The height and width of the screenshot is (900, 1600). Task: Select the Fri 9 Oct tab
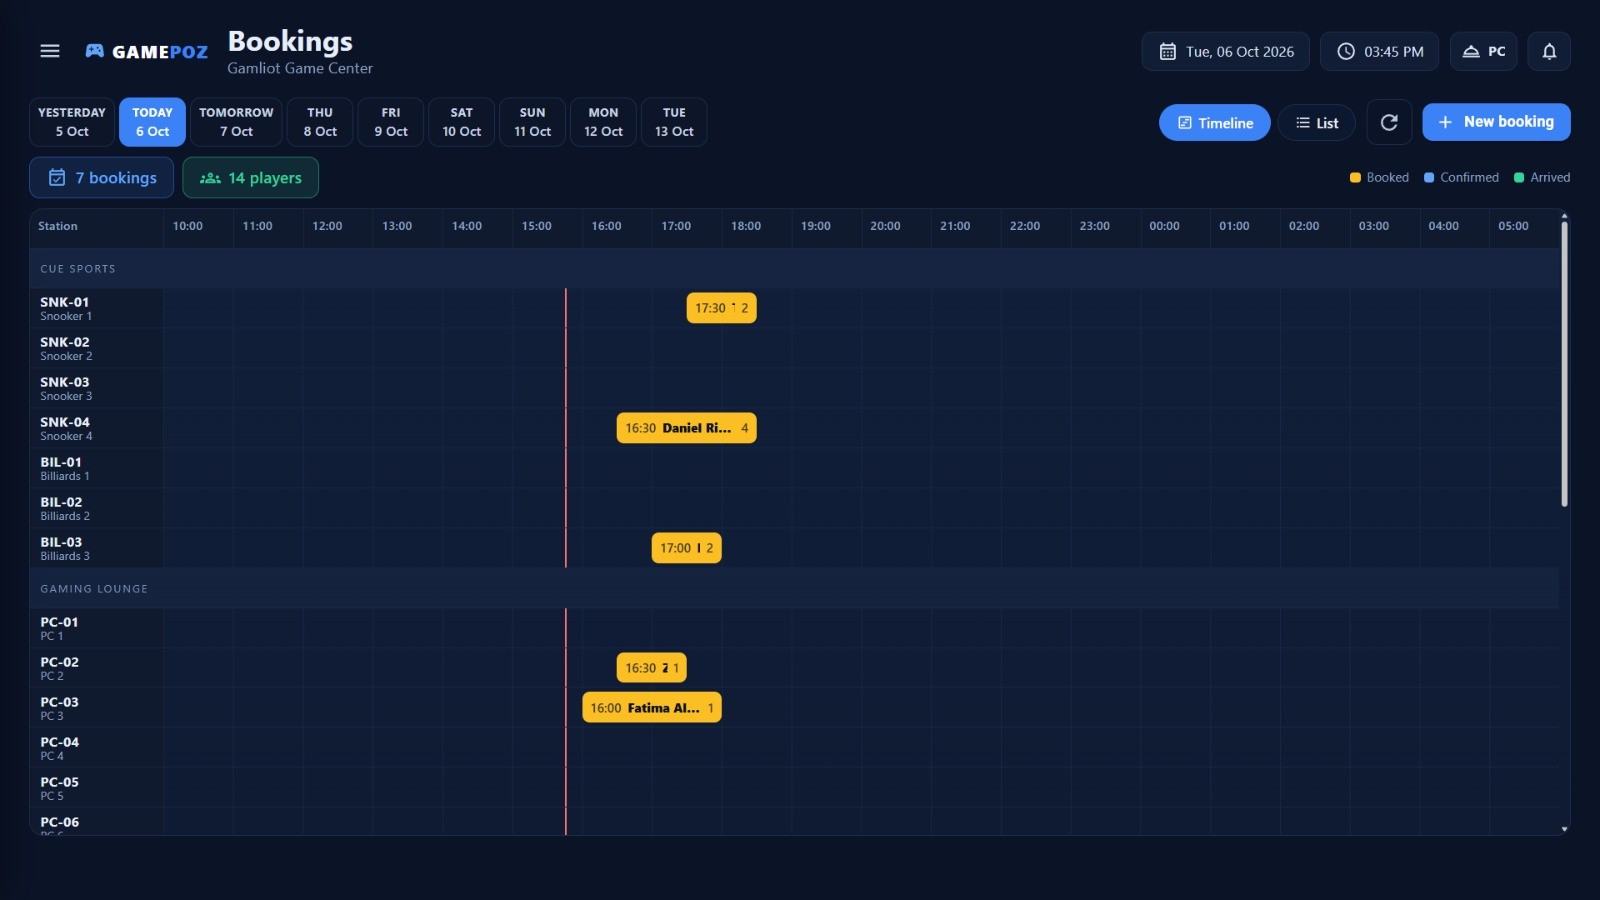[x=391, y=122]
